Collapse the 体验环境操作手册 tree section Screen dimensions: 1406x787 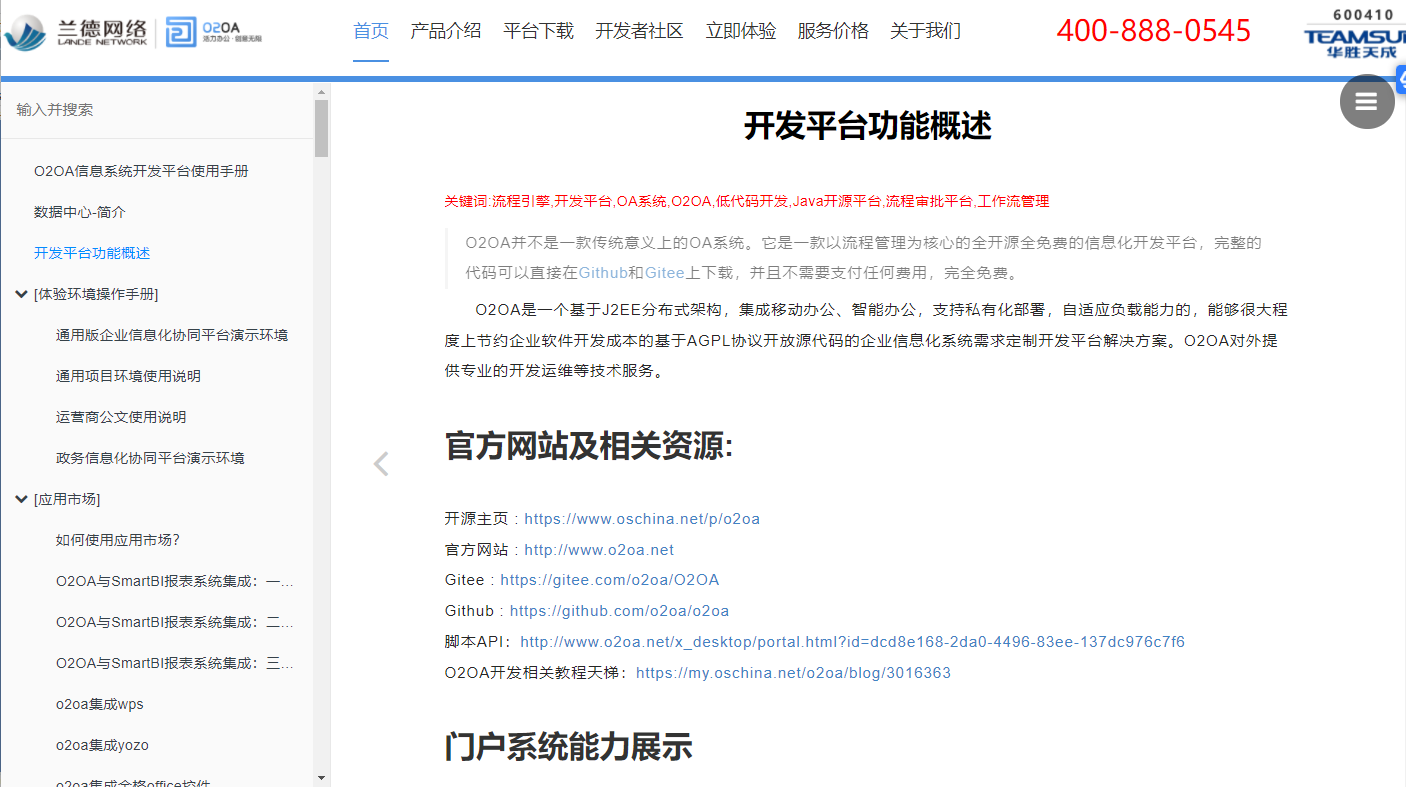22,294
